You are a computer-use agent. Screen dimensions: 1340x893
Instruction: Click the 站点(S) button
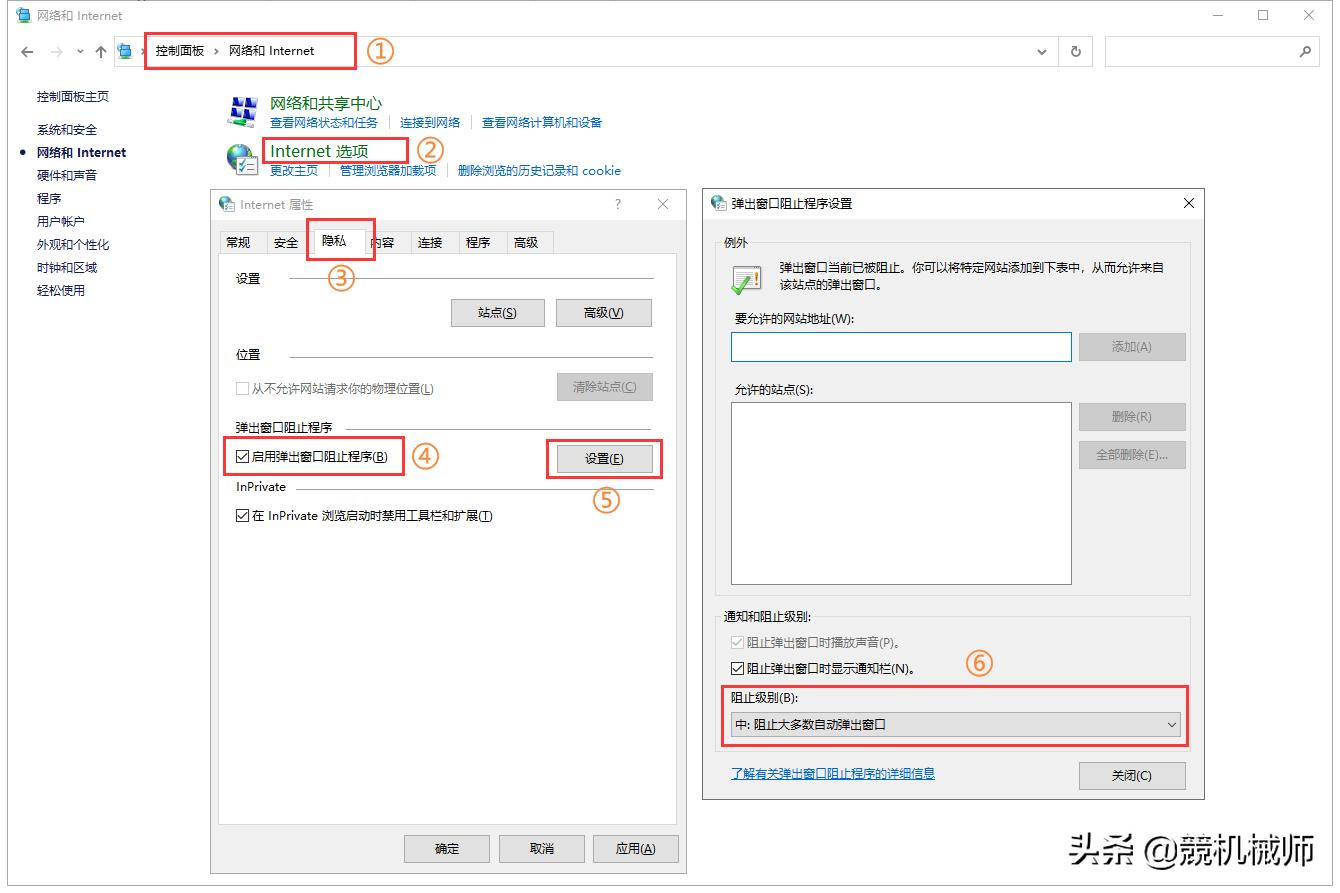[498, 313]
